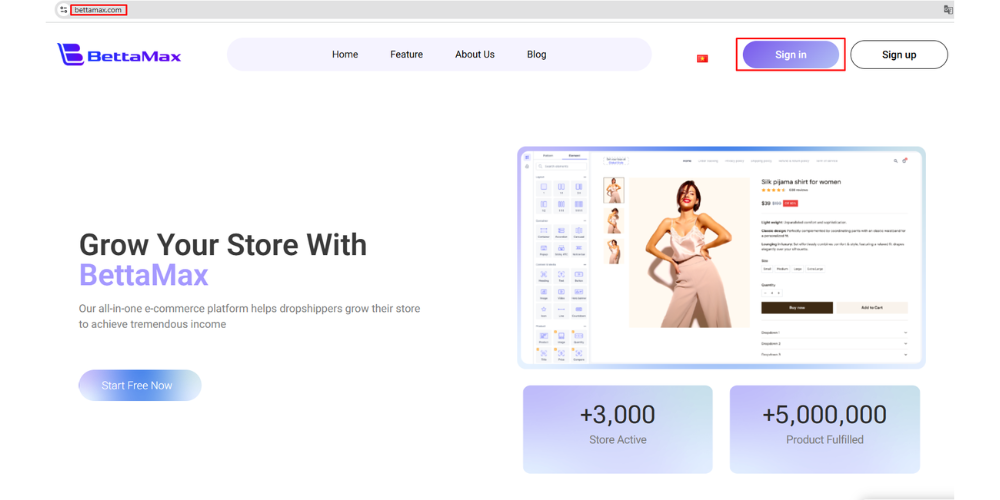Choose Medium size option in preview
The height and width of the screenshot is (500, 1000).
[783, 269]
